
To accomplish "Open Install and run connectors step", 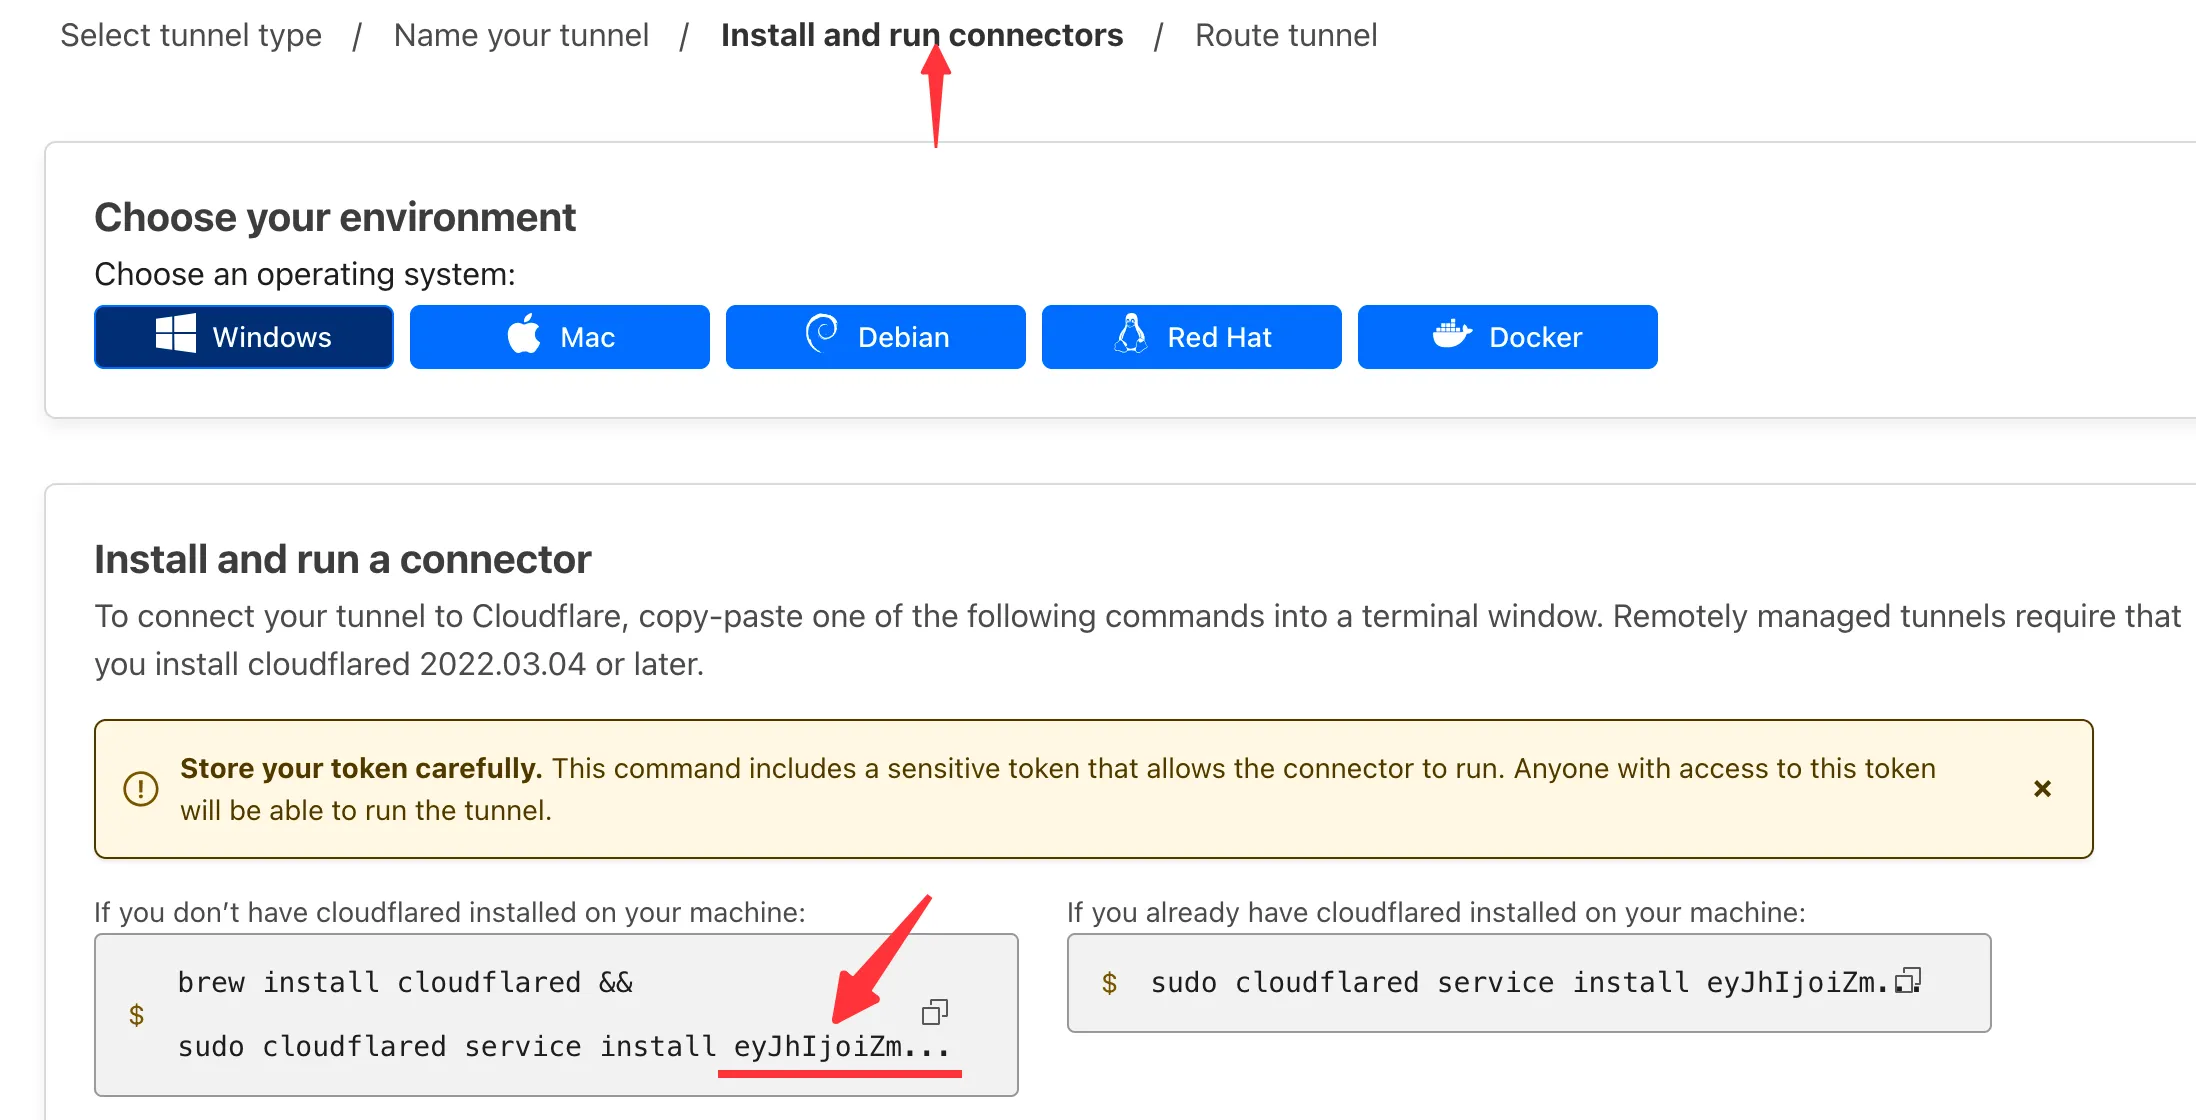I will click(x=921, y=35).
